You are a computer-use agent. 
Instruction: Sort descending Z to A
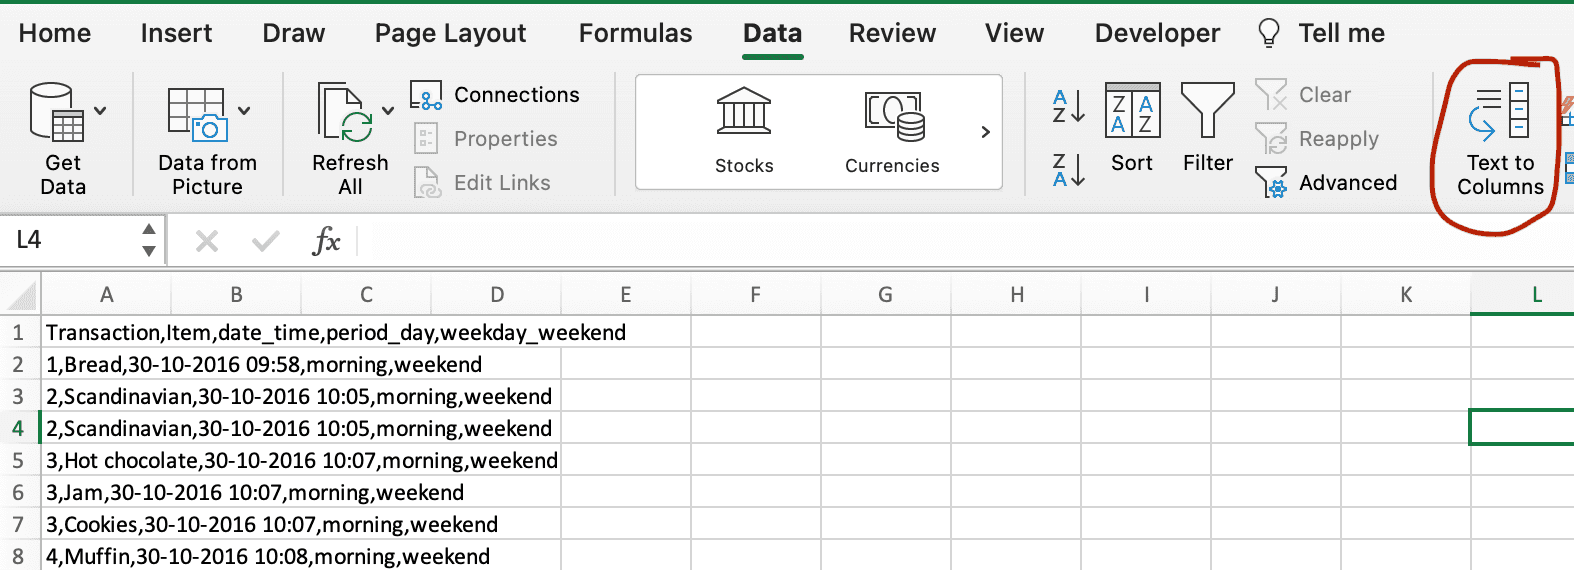tap(1068, 169)
